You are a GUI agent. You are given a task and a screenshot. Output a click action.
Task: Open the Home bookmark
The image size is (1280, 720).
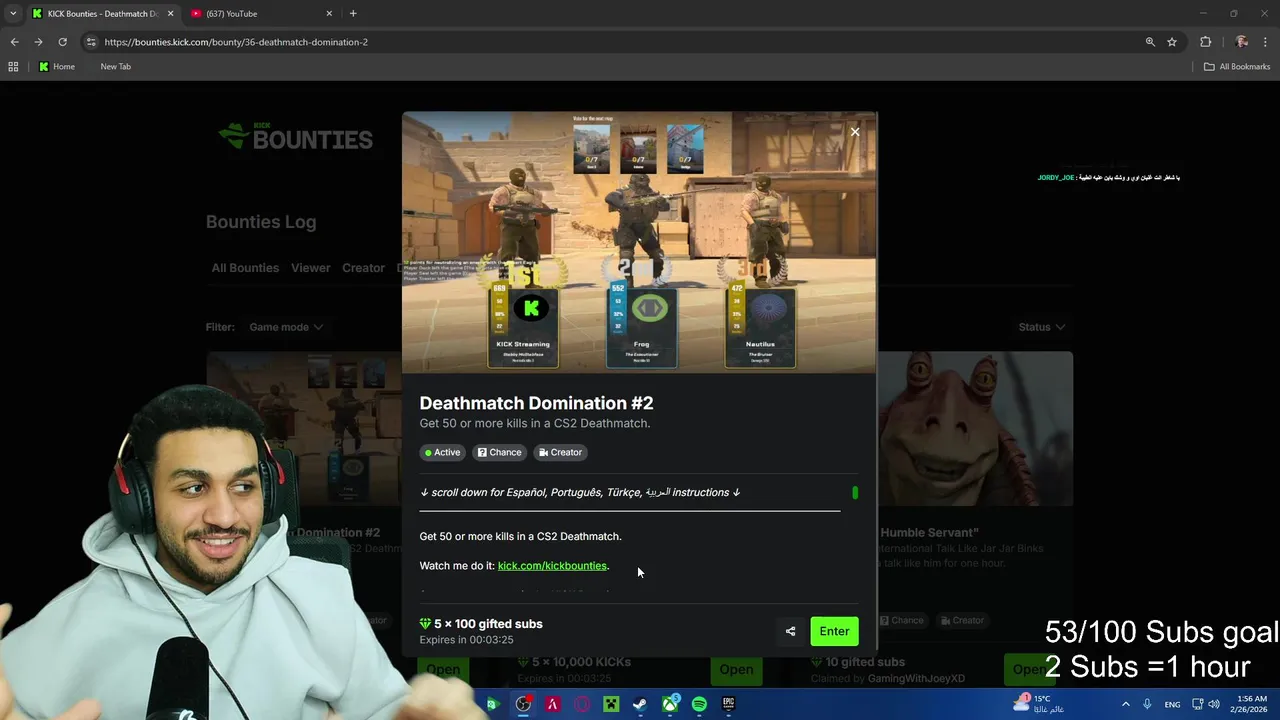tap(57, 67)
